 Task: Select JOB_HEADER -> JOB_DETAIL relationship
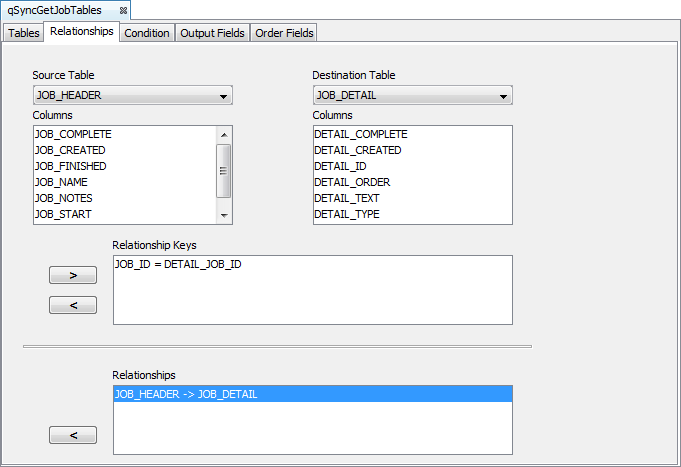point(186,394)
